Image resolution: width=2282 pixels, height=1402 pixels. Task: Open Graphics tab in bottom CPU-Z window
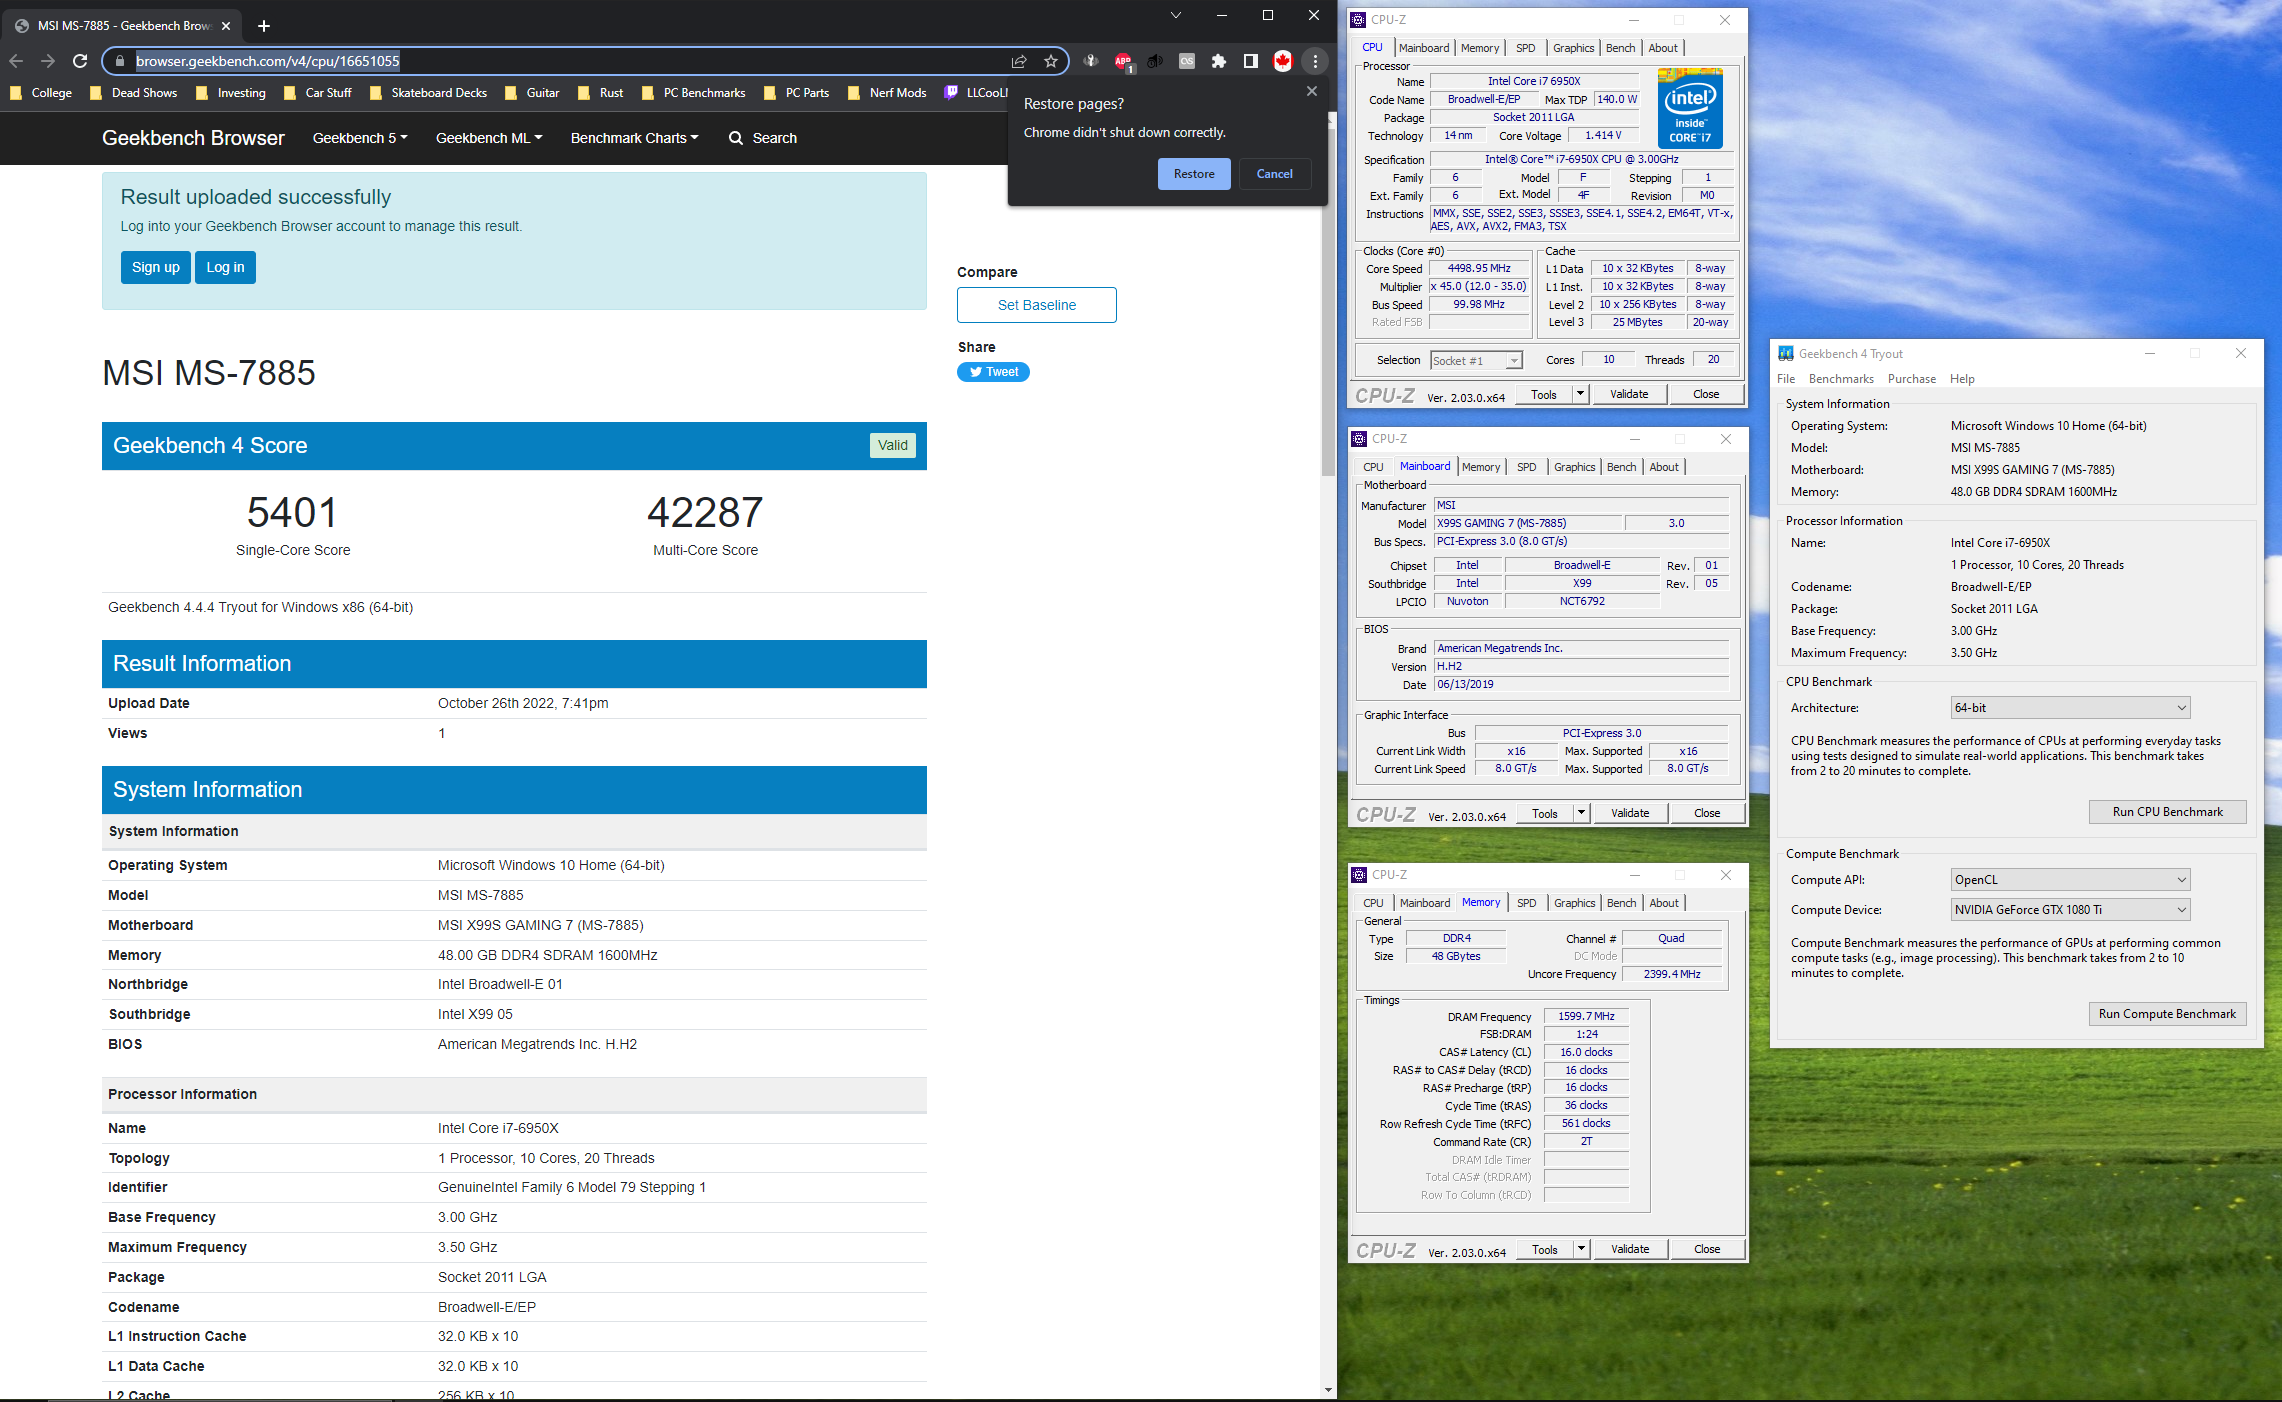[x=1574, y=903]
